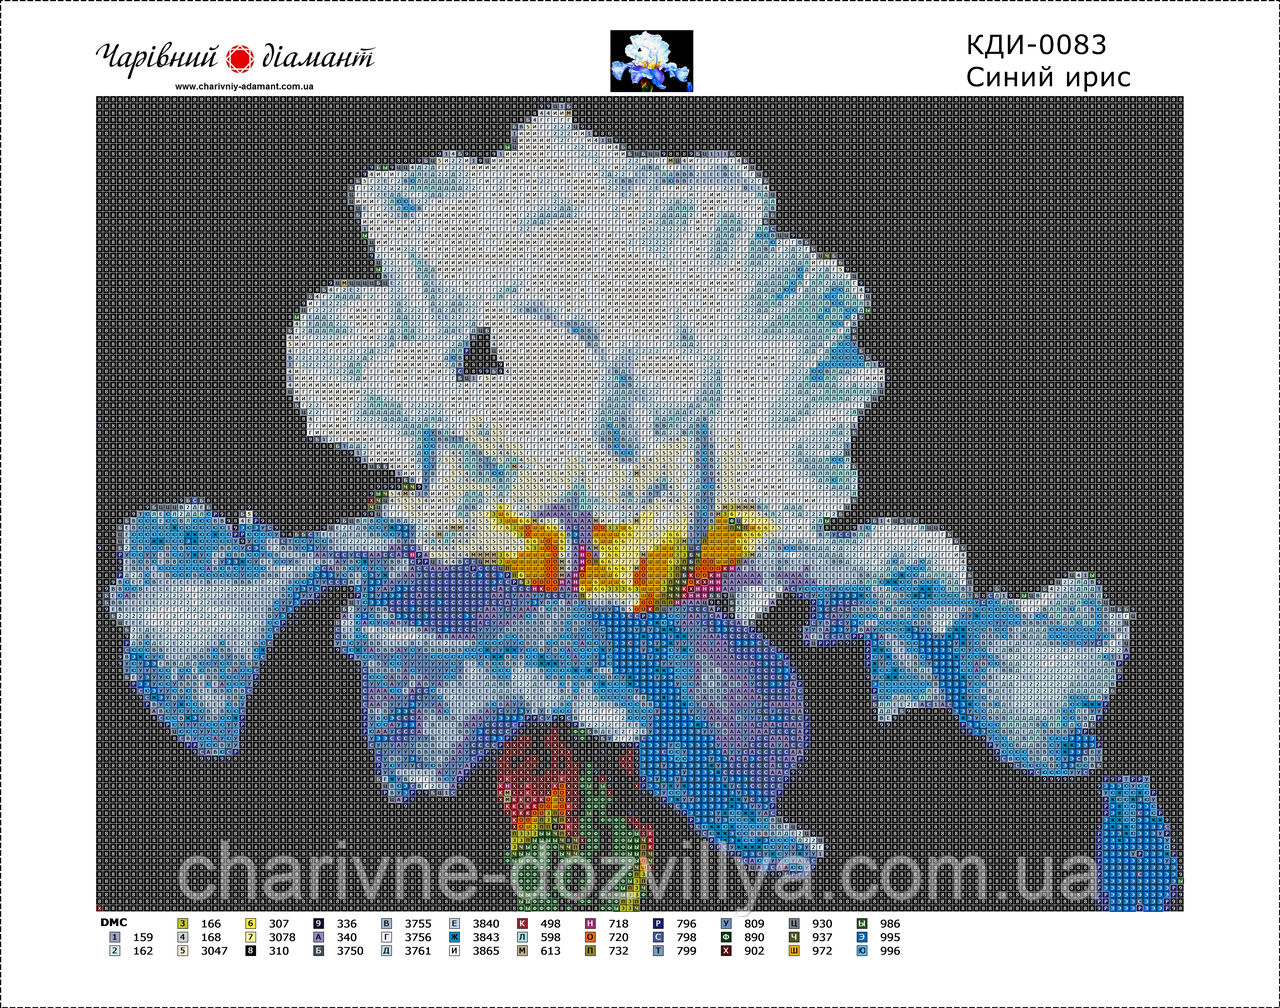Click the green swatch with symbol 3 (166)

click(x=183, y=924)
